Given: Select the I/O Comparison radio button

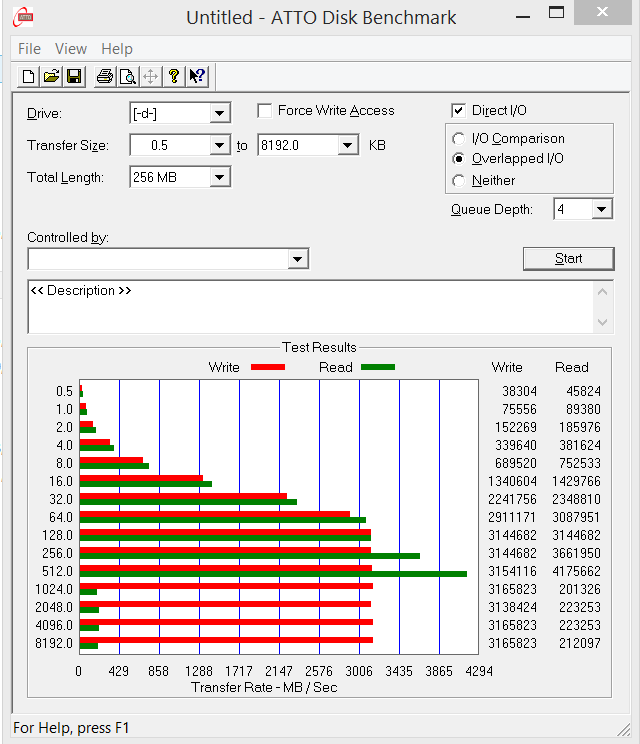Looking at the screenshot, I should pyautogui.click(x=459, y=139).
